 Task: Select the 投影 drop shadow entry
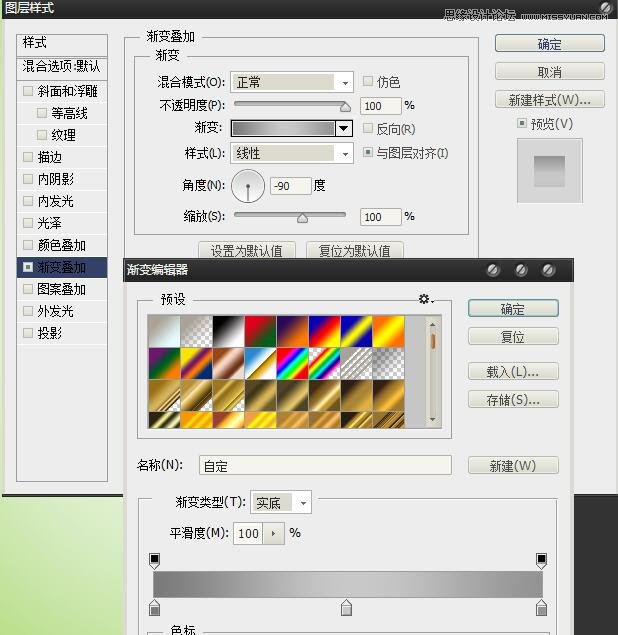[x=62, y=333]
